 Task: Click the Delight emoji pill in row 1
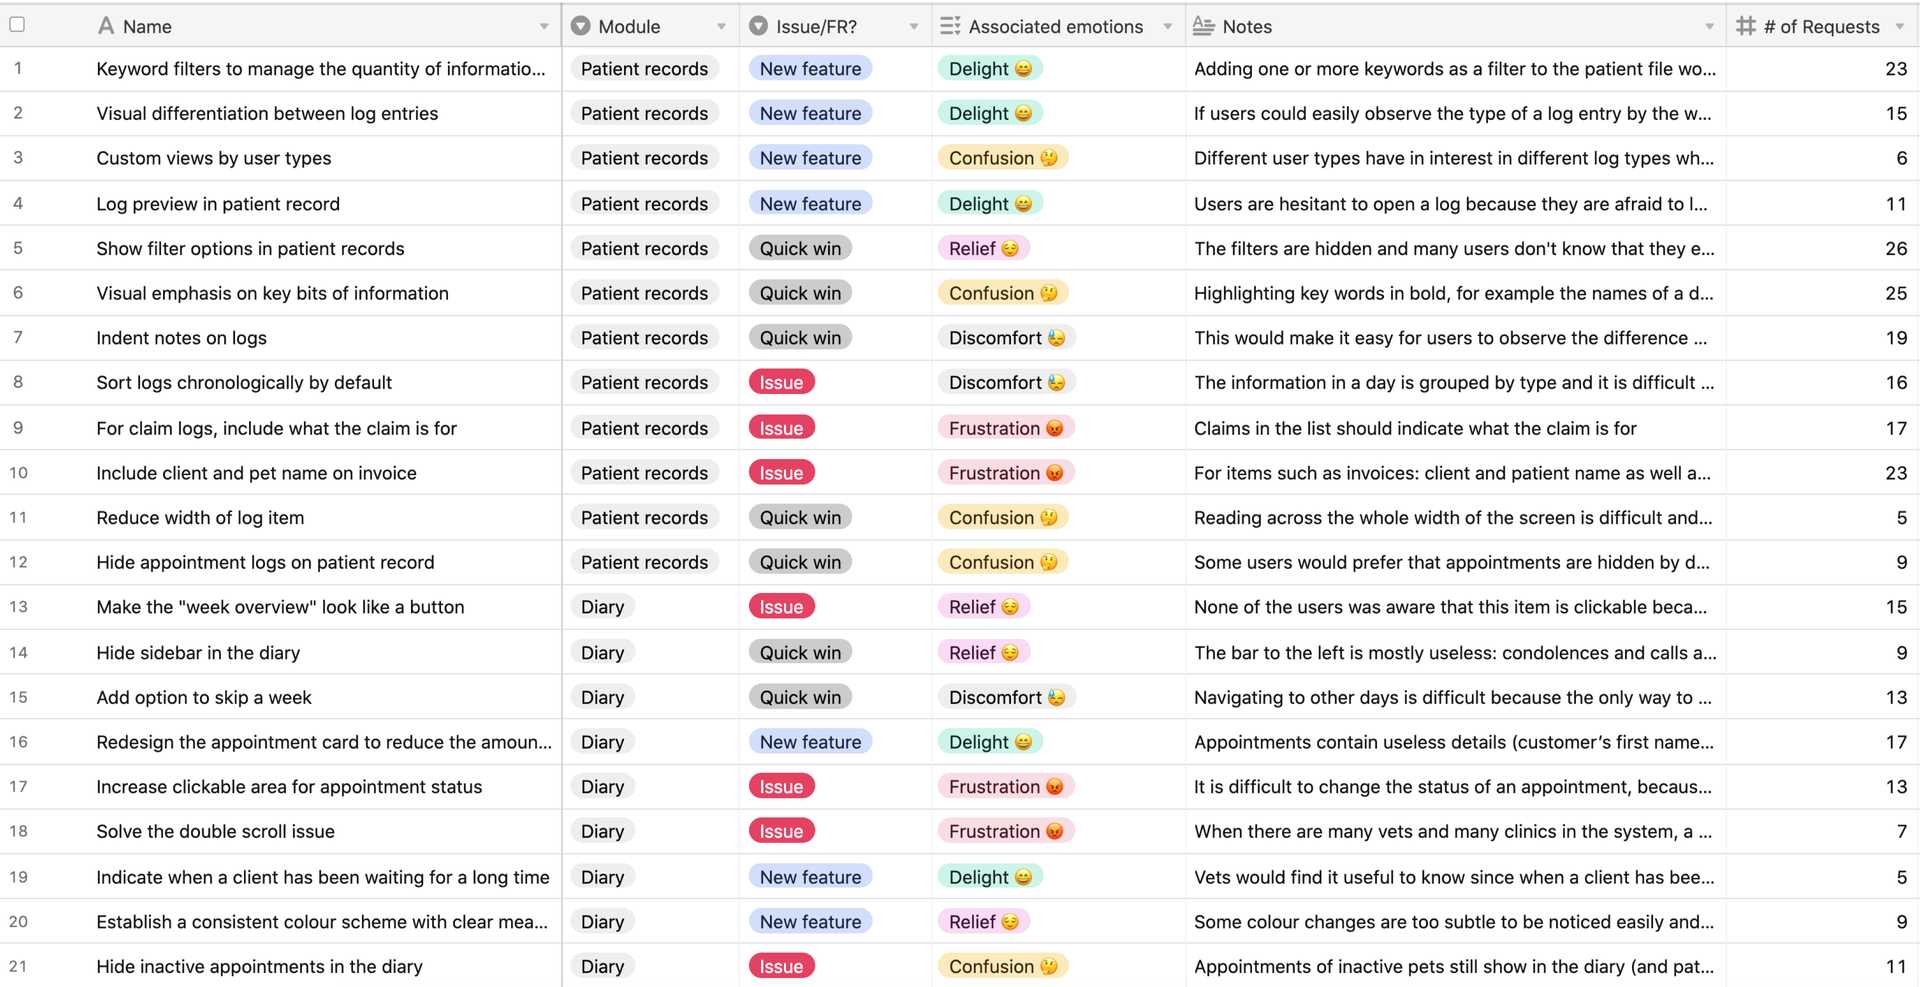pos(990,68)
